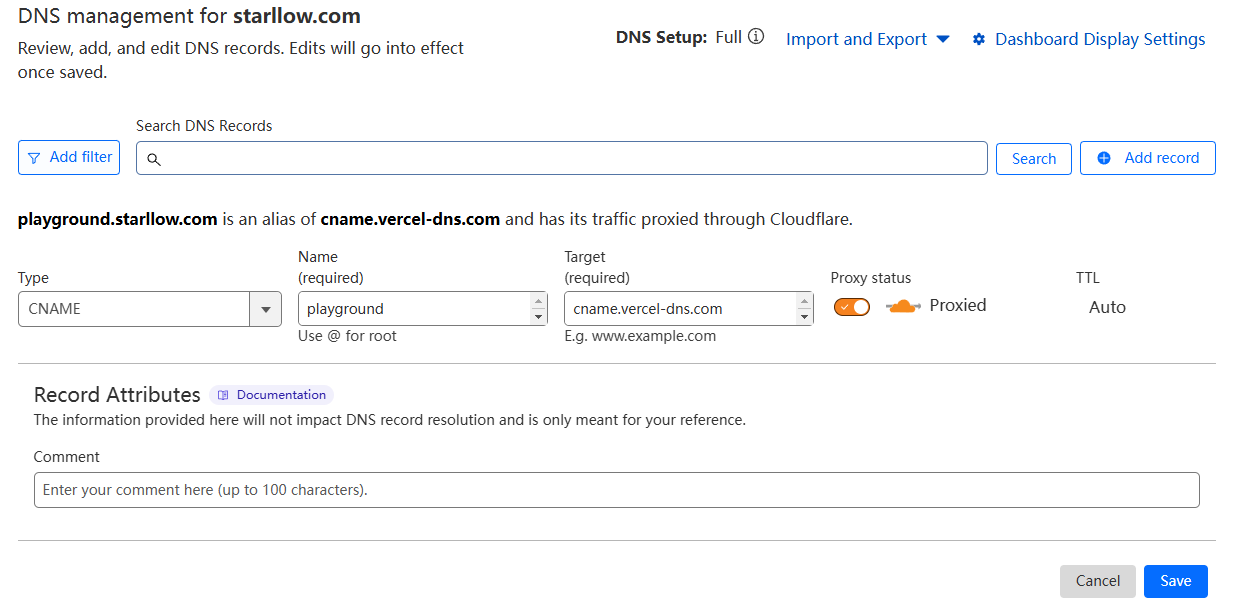Click the Add filter button

[69, 158]
